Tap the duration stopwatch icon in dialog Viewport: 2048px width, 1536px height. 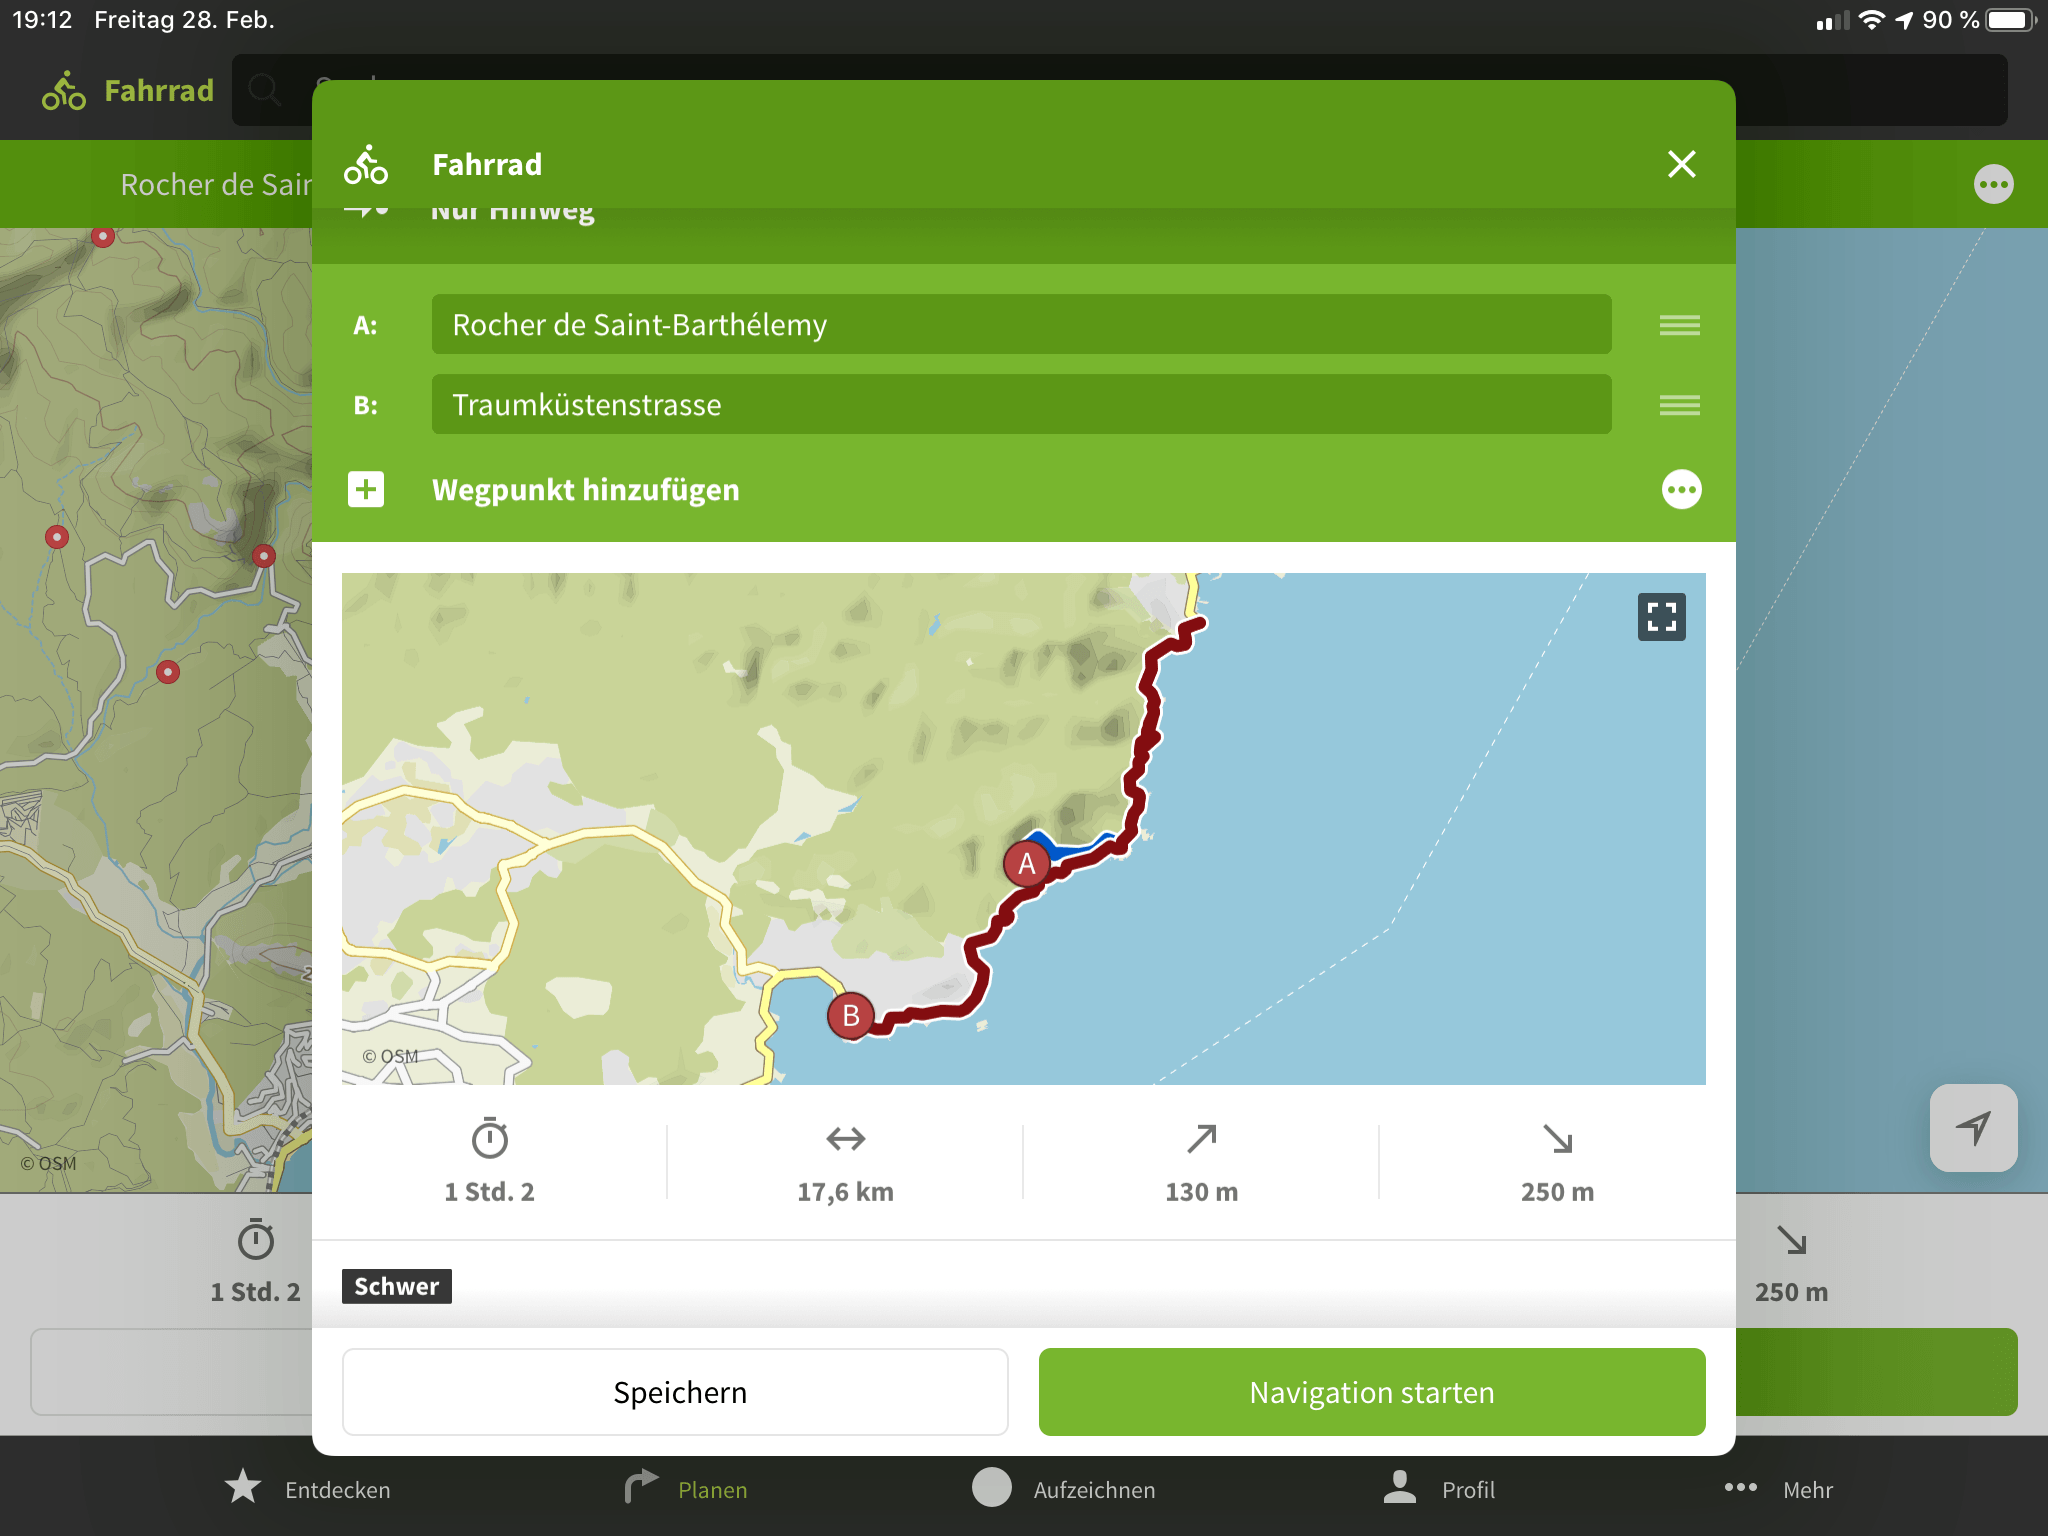tap(490, 1138)
